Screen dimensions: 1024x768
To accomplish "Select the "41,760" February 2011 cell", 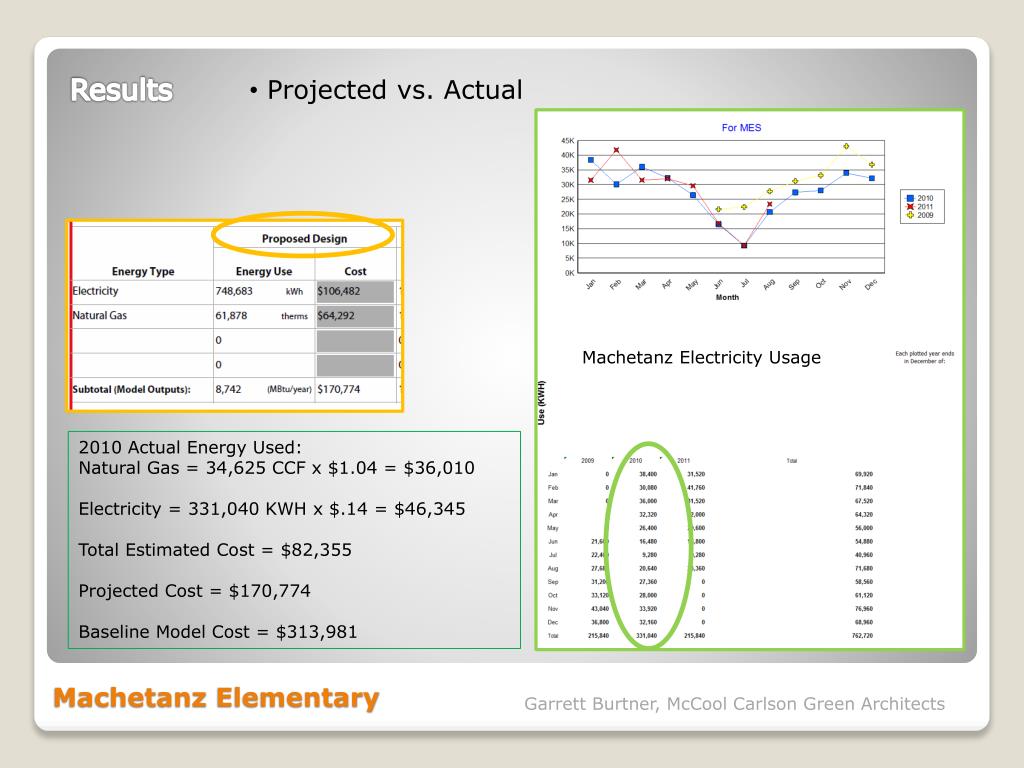I will (x=696, y=488).
